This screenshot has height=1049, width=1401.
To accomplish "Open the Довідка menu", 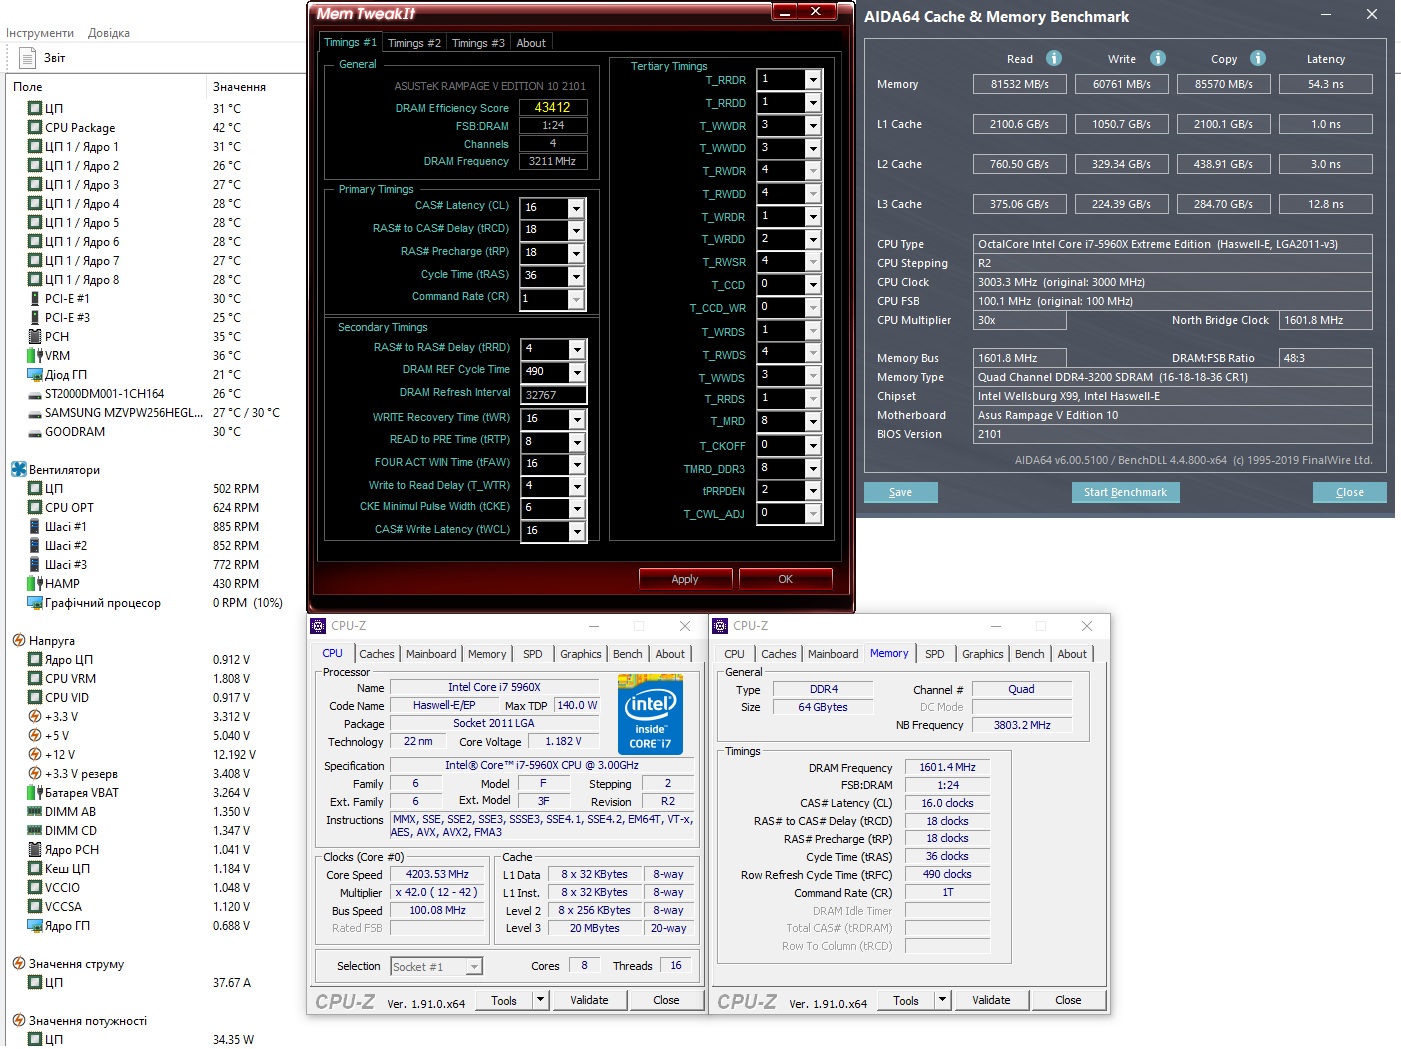I will (109, 33).
